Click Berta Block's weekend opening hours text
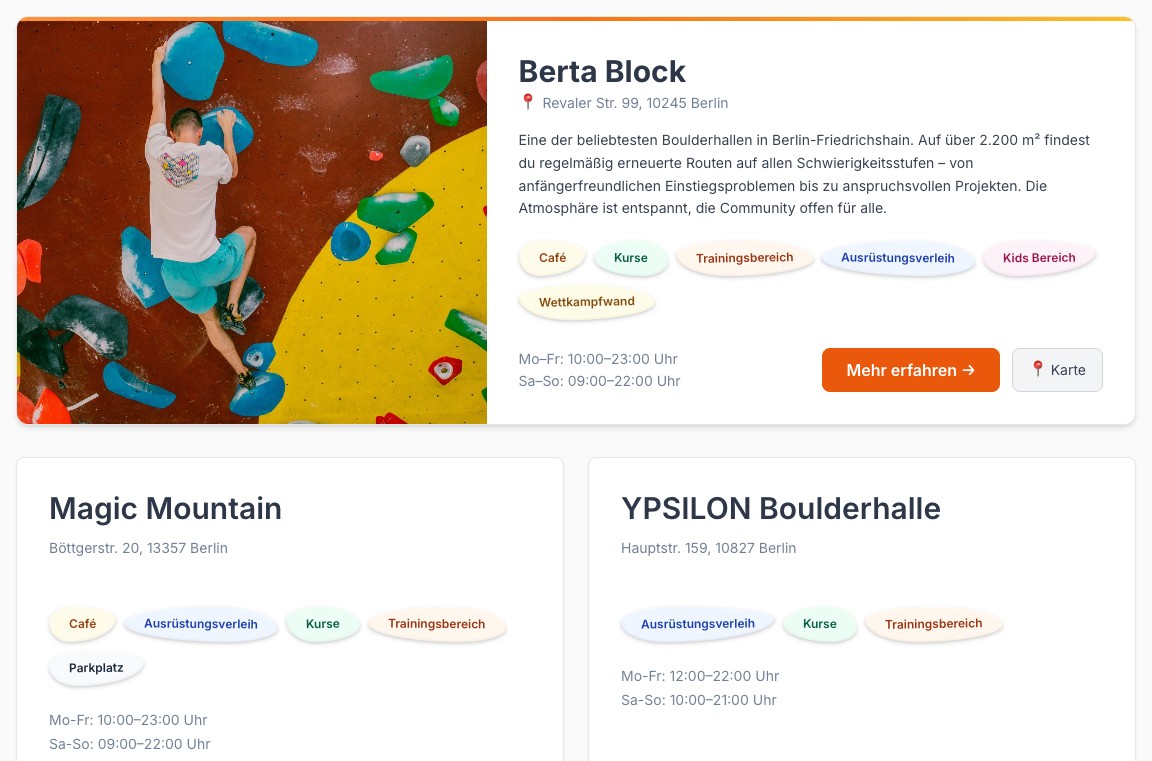This screenshot has width=1152, height=761. coord(599,380)
